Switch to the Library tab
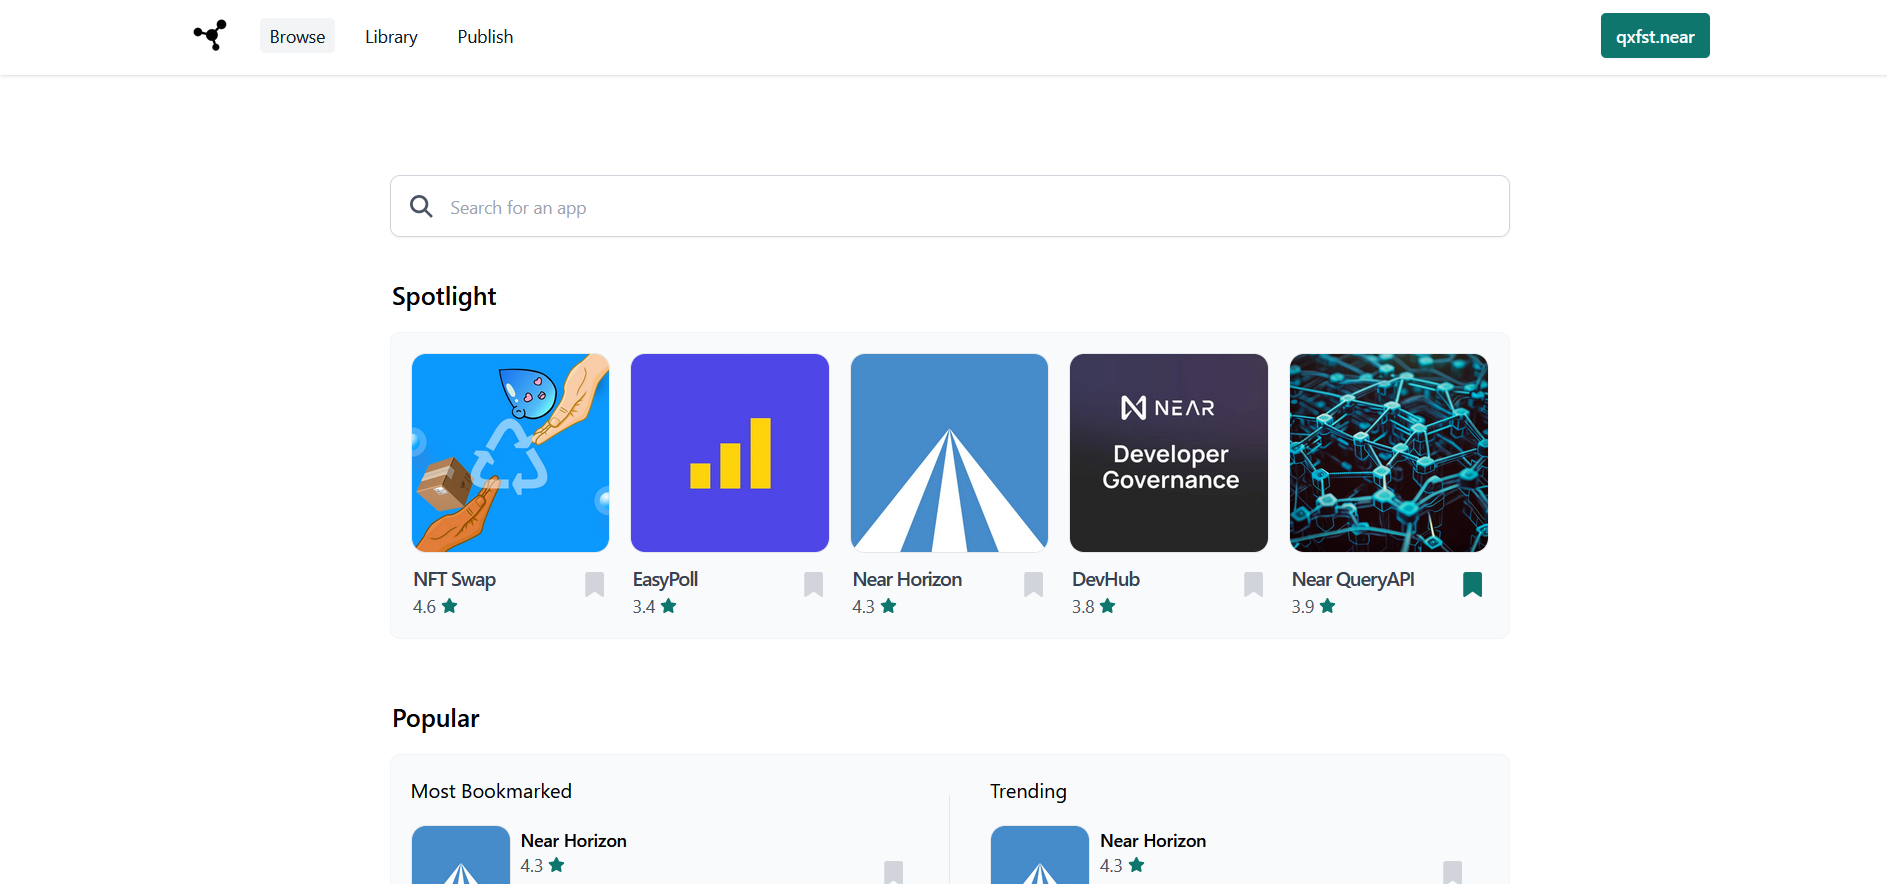This screenshot has width=1887, height=884. coord(391,36)
